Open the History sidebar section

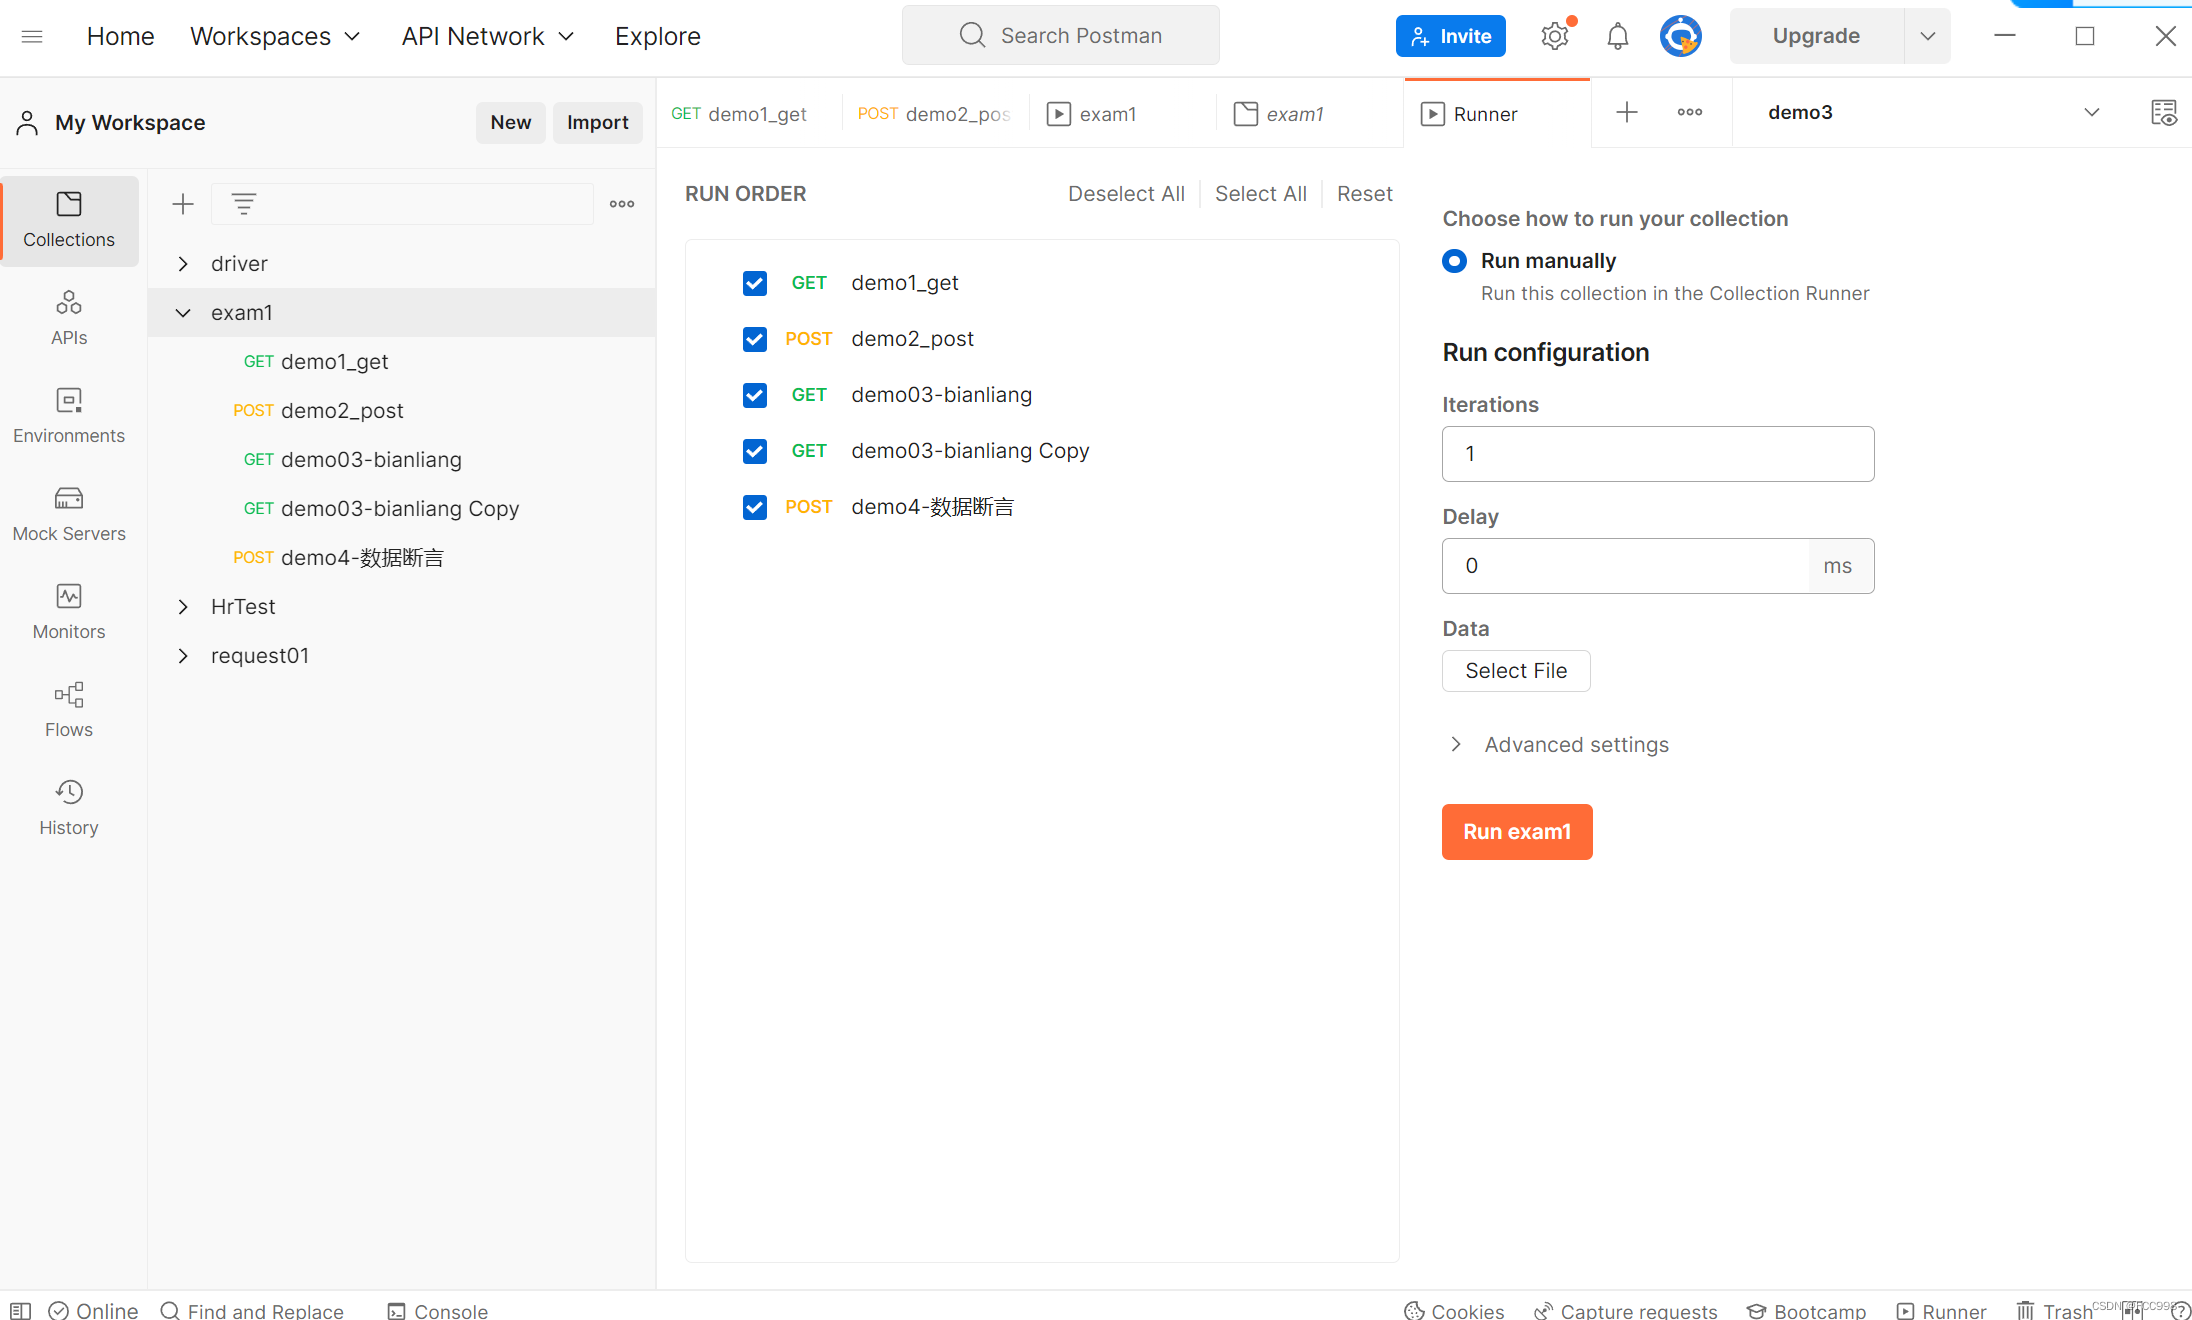[x=69, y=808]
